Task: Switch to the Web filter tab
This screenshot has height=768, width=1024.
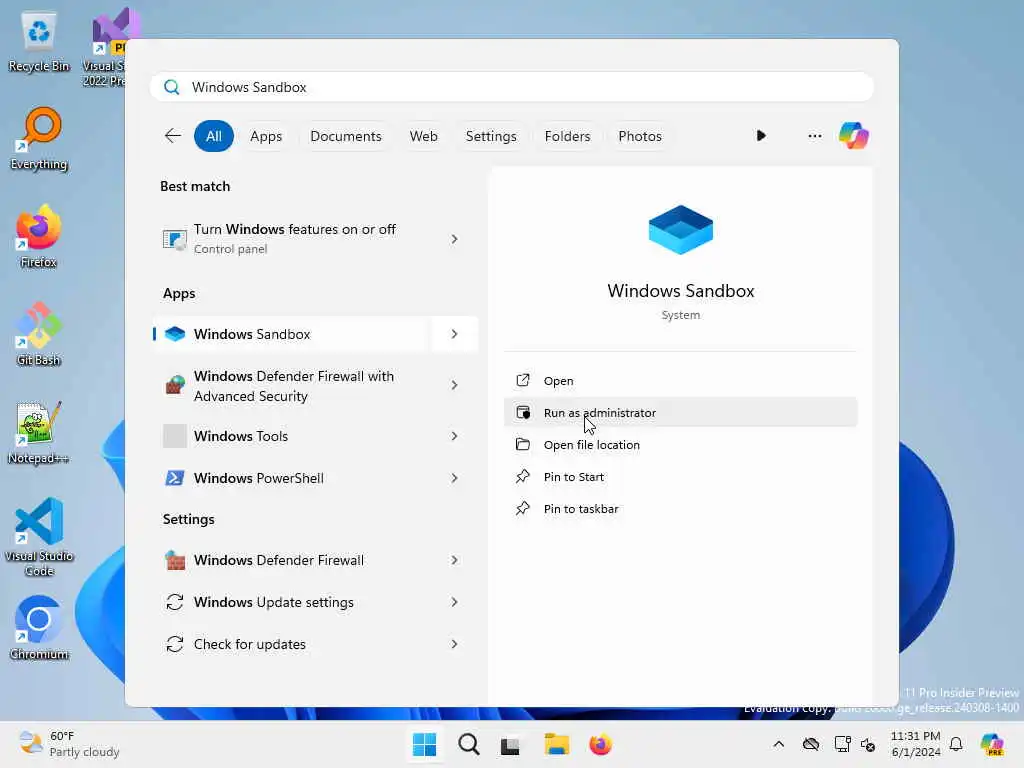Action: point(423,136)
